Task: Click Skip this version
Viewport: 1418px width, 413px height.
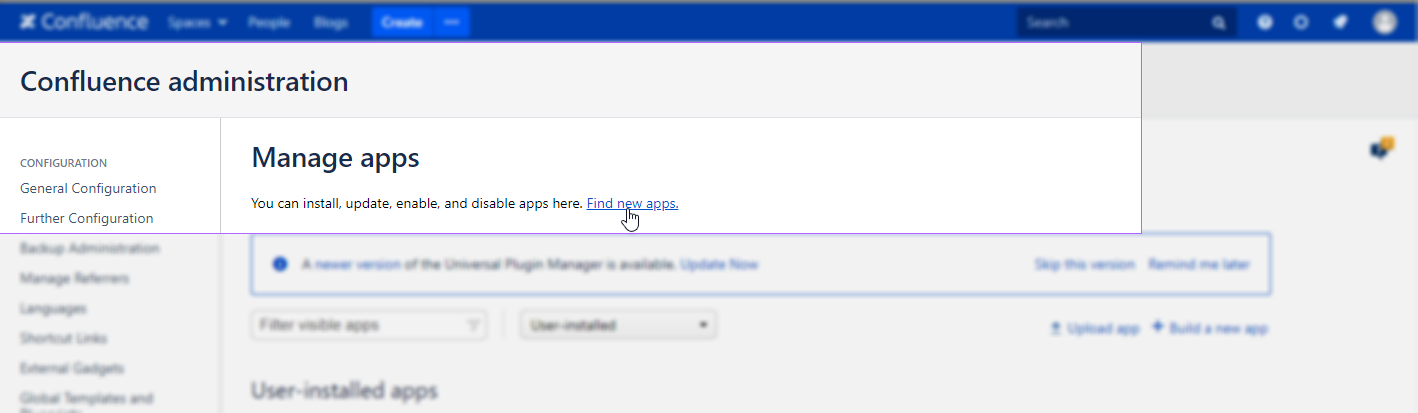Action: (x=1085, y=265)
